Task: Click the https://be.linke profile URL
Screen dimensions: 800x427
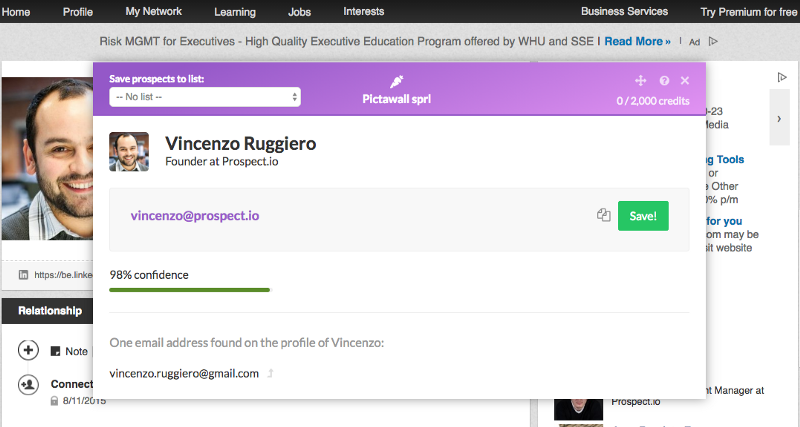Action: coord(63,275)
